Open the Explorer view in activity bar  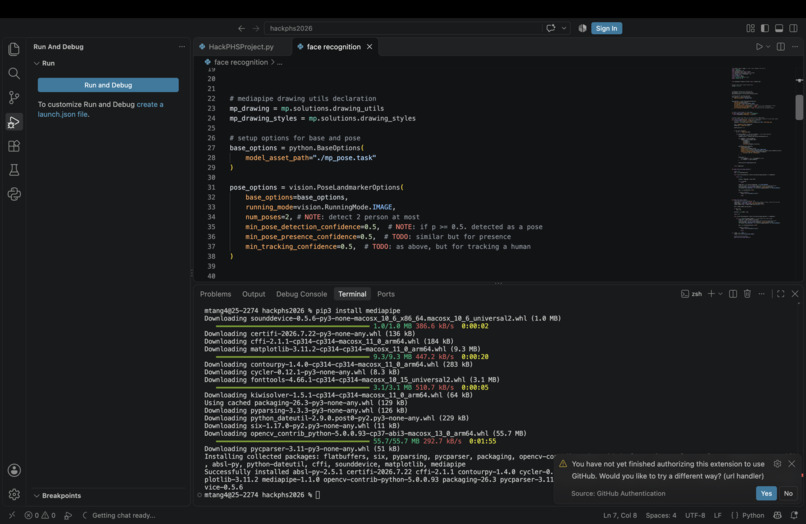tap(14, 49)
